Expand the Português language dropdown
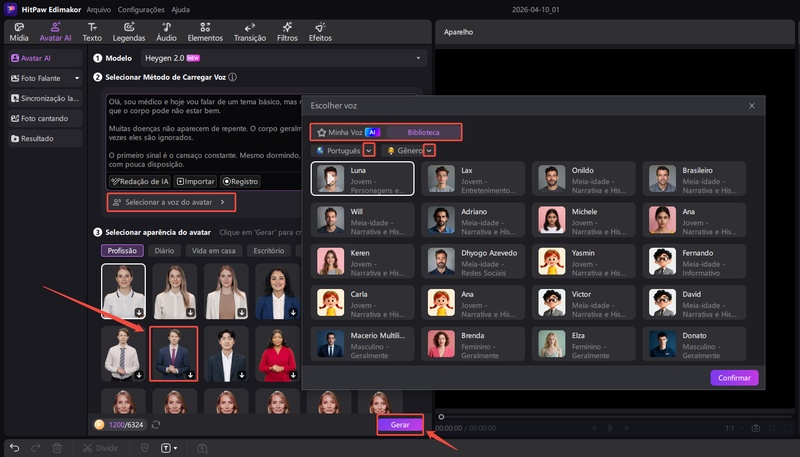The width and height of the screenshot is (800, 457). 369,150
